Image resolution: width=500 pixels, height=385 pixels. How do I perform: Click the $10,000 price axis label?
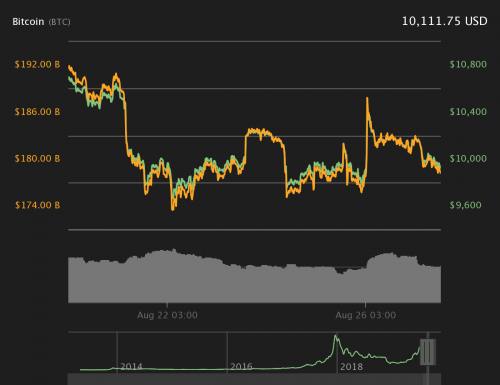[x=468, y=158]
